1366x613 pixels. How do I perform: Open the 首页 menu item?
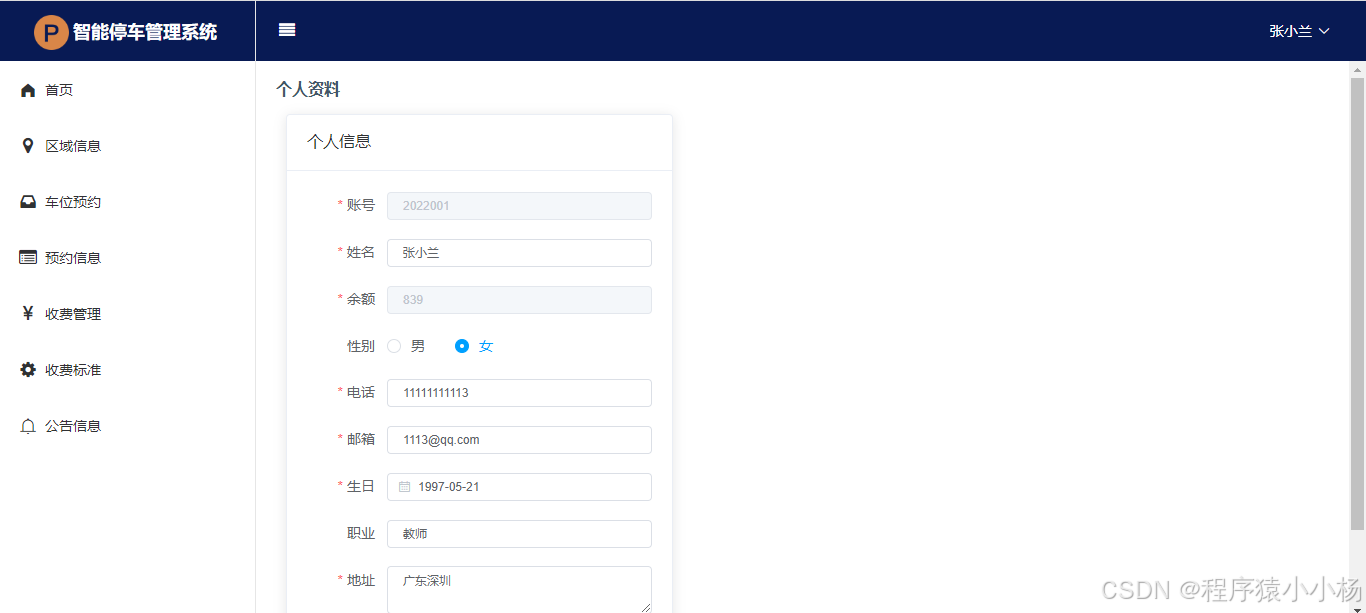coord(127,90)
